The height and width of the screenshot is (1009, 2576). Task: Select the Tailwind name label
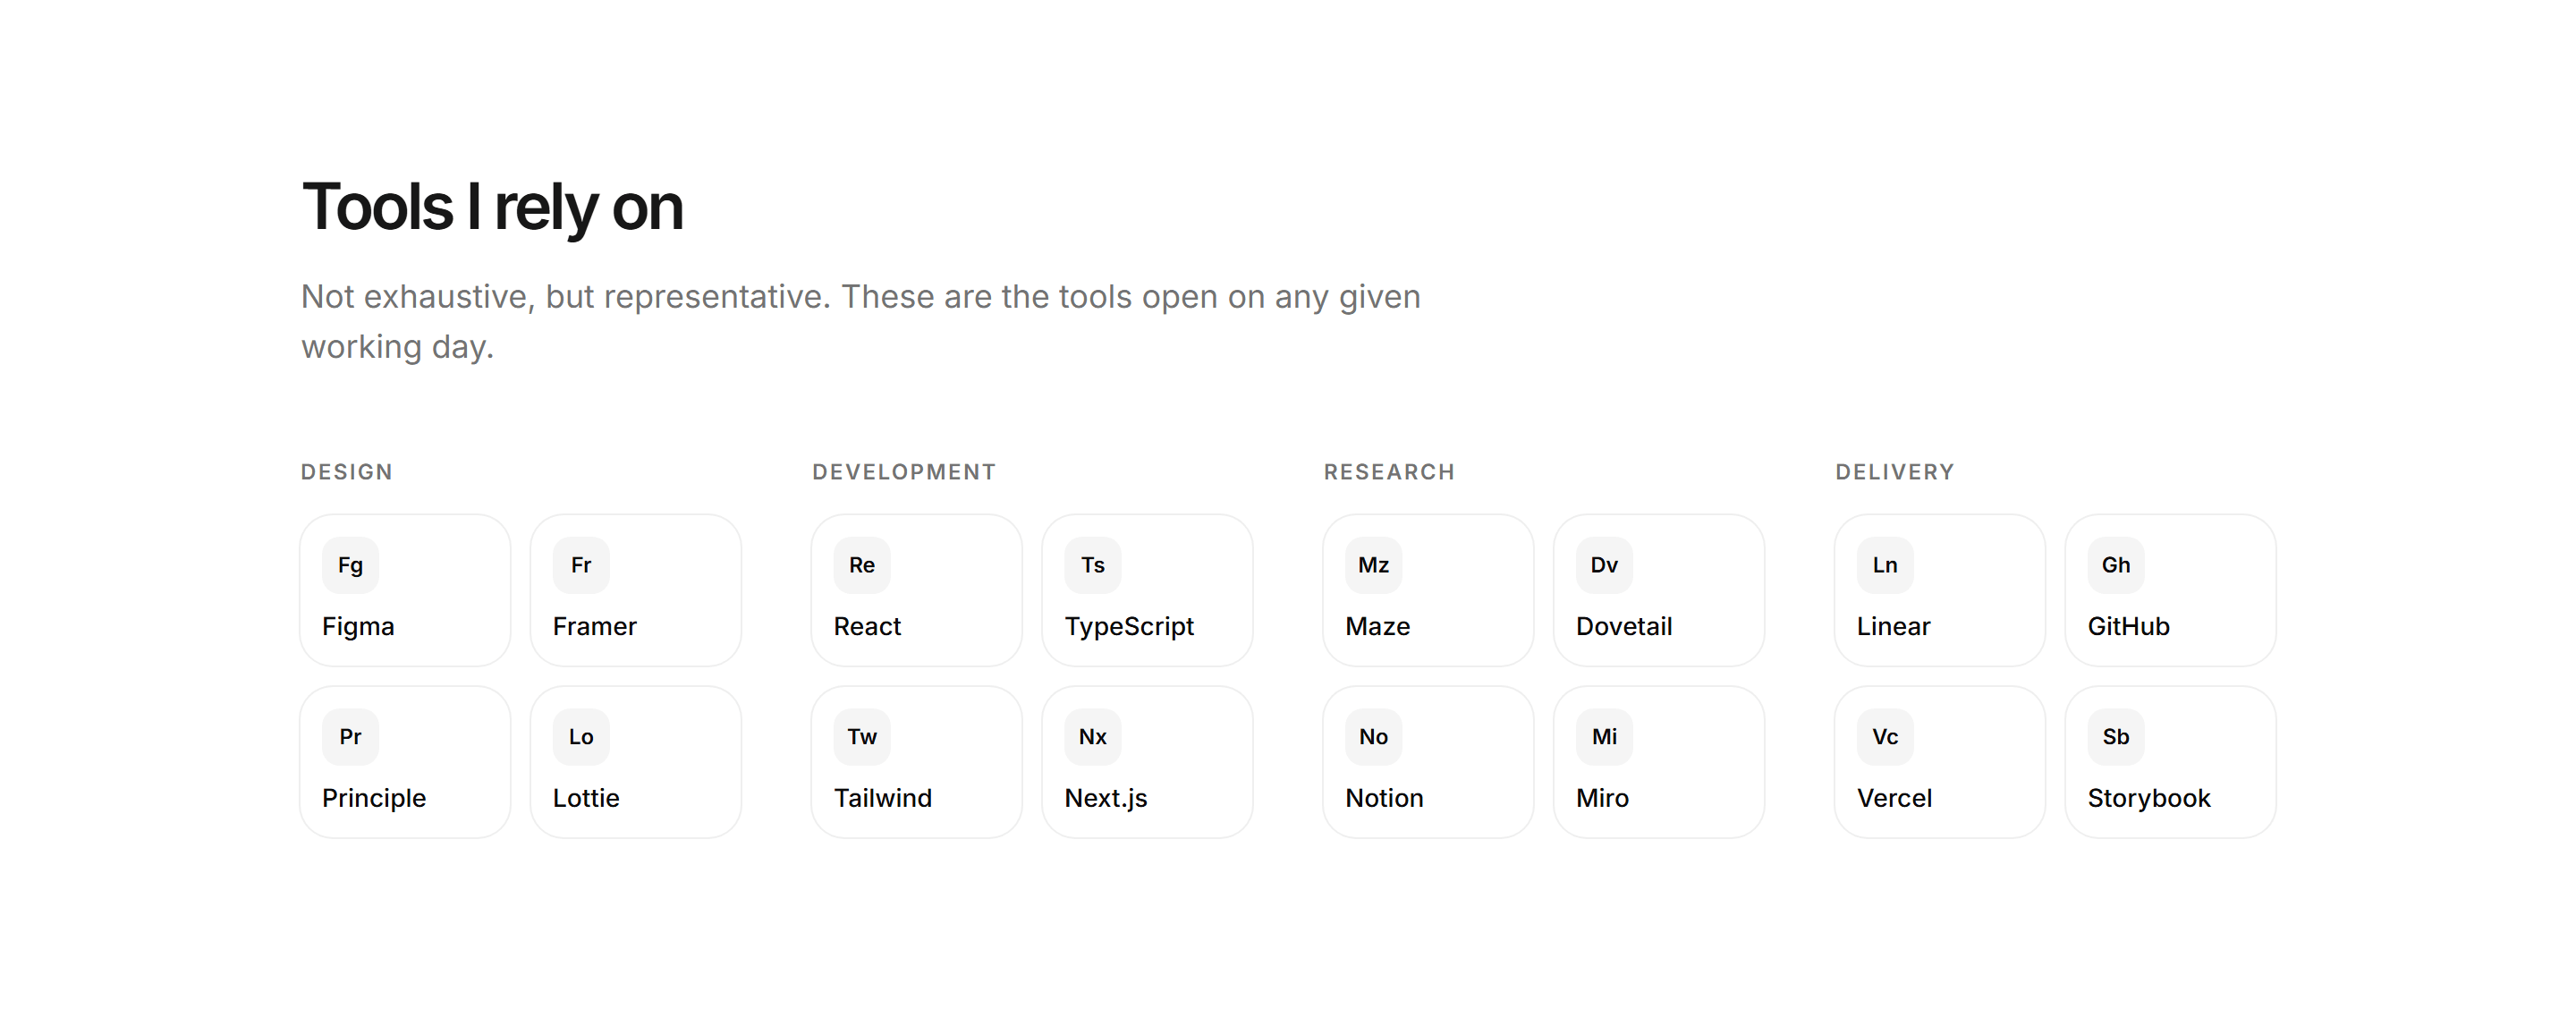tap(883, 799)
